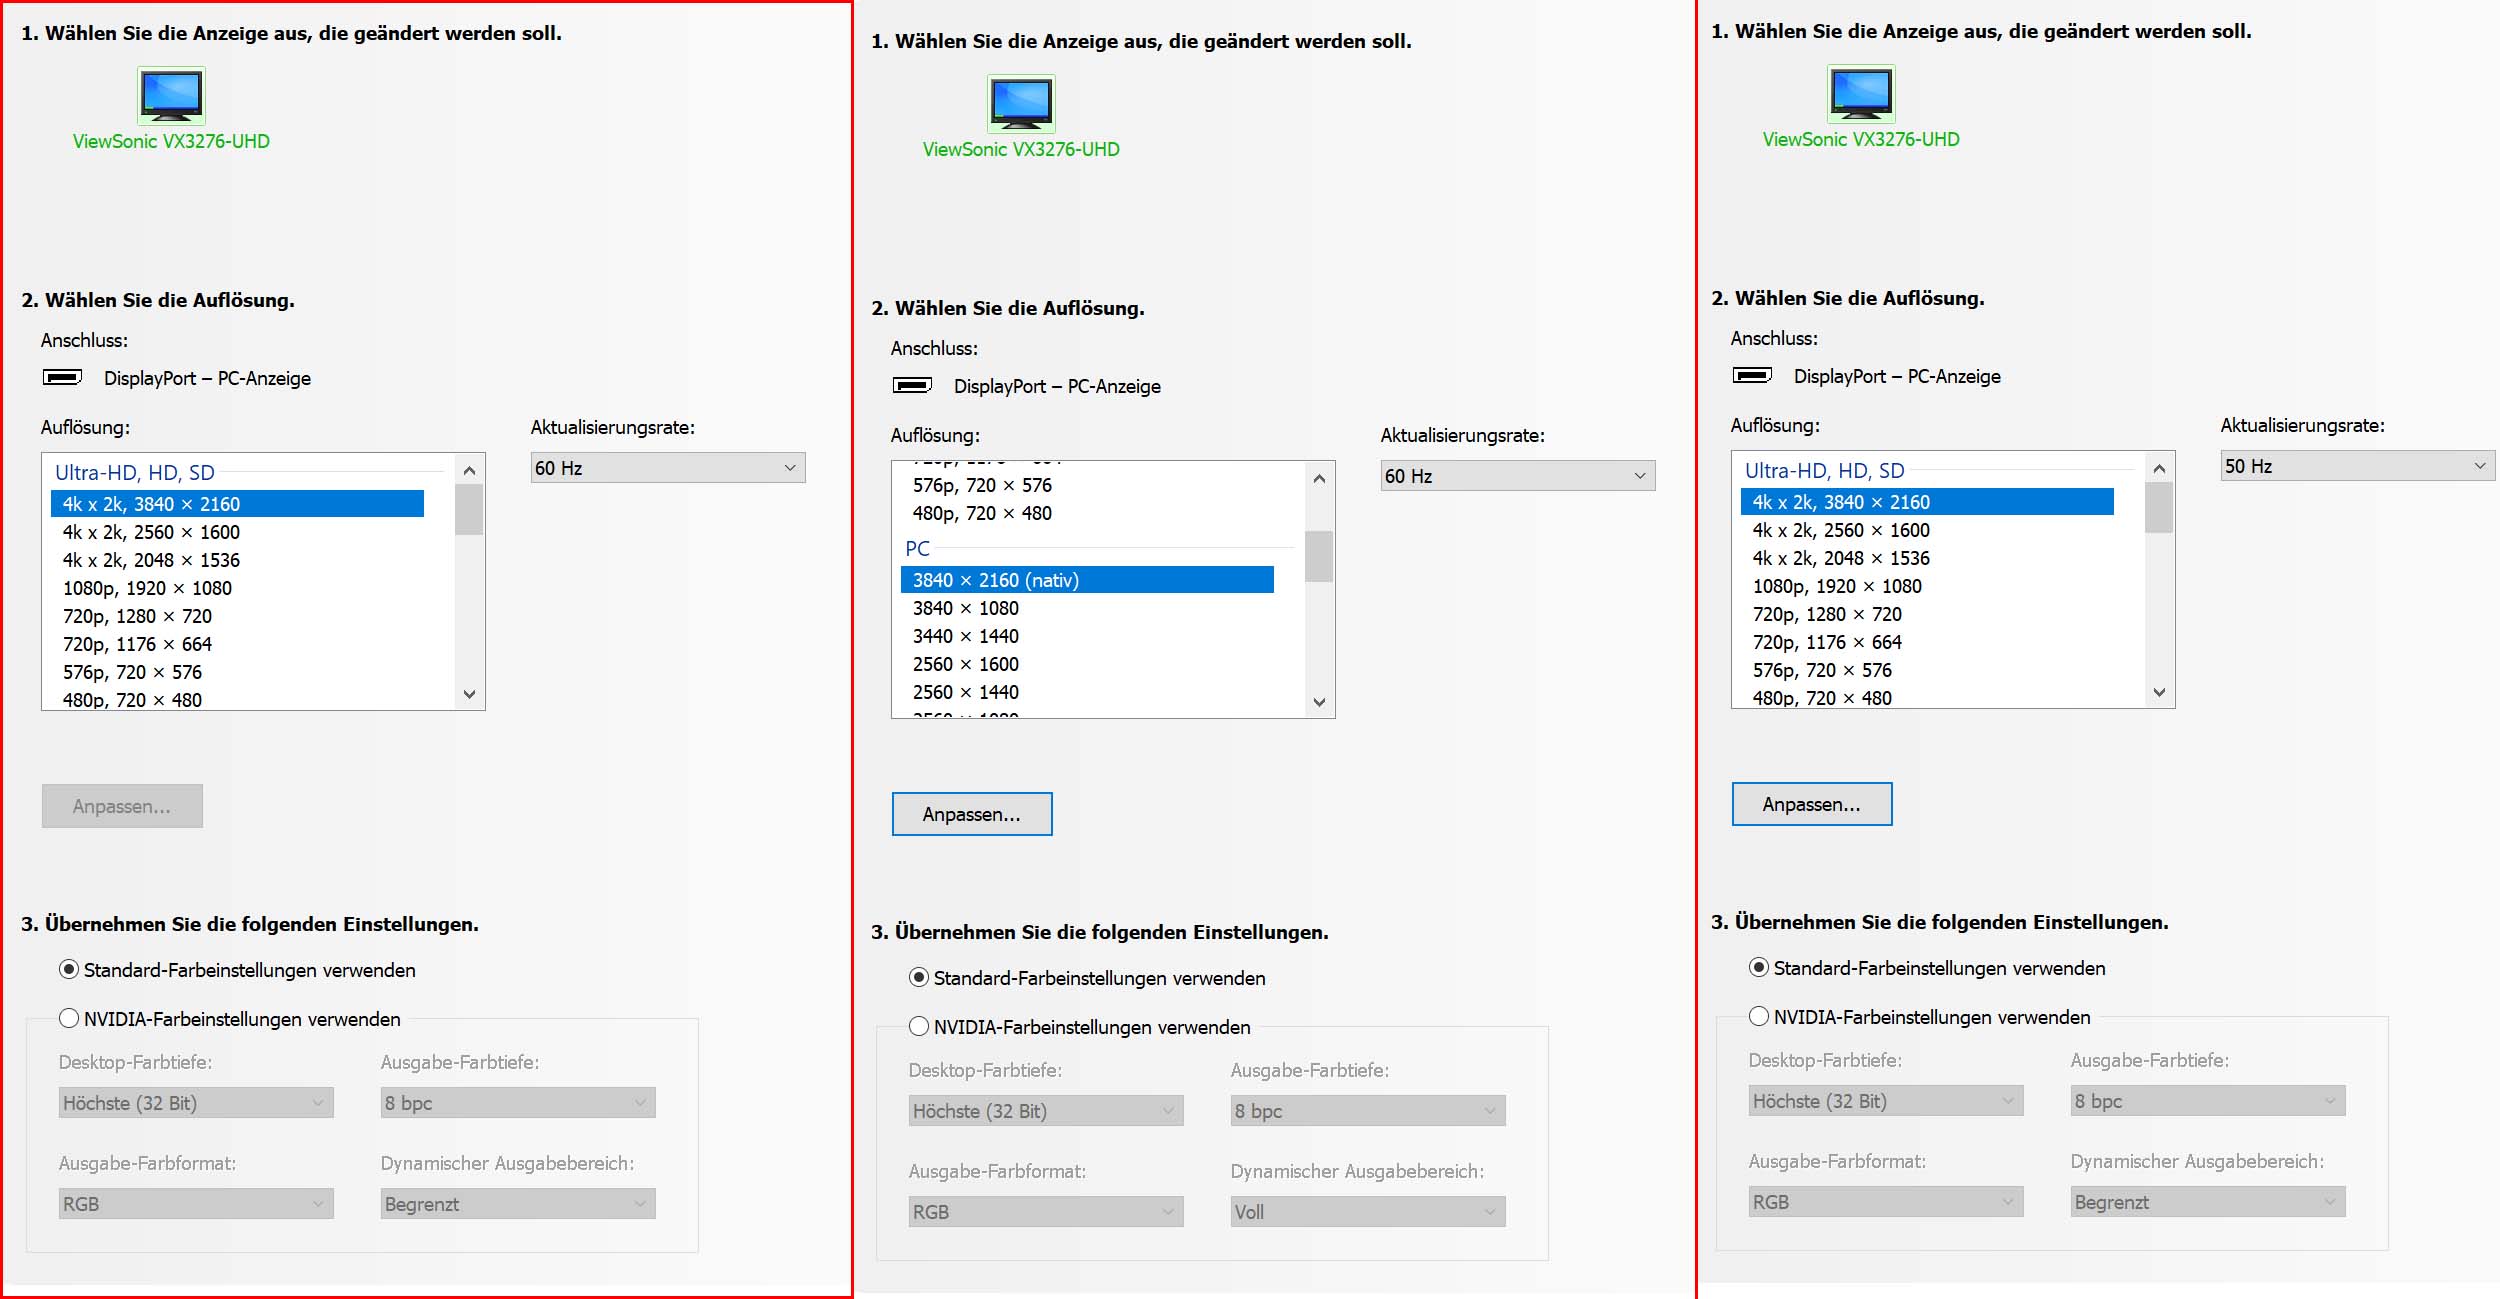Image resolution: width=2500 pixels, height=1299 pixels.
Task: Click the scrollbar thumb of the PC resolution list
Action: pos(1319,556)
